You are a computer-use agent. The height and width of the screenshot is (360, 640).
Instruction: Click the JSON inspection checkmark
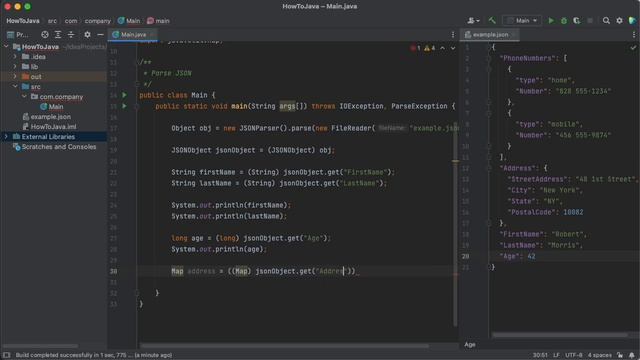[x=633, y=47]
